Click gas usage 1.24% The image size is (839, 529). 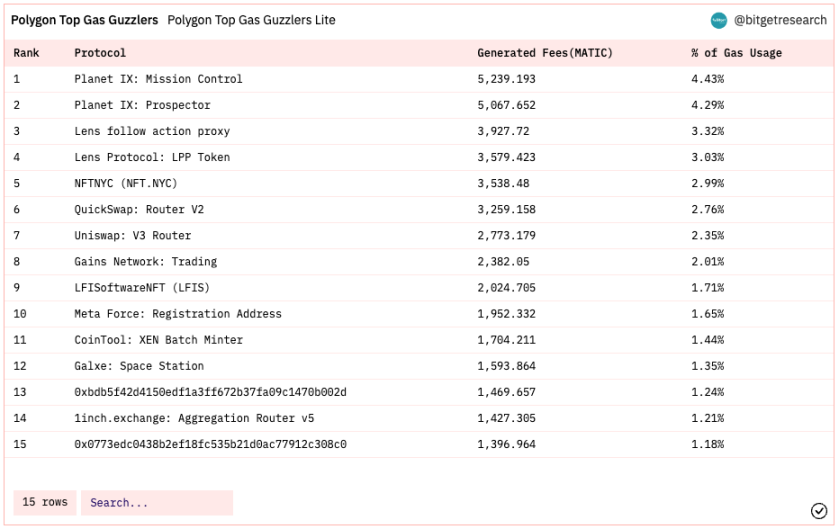point(707,392)
